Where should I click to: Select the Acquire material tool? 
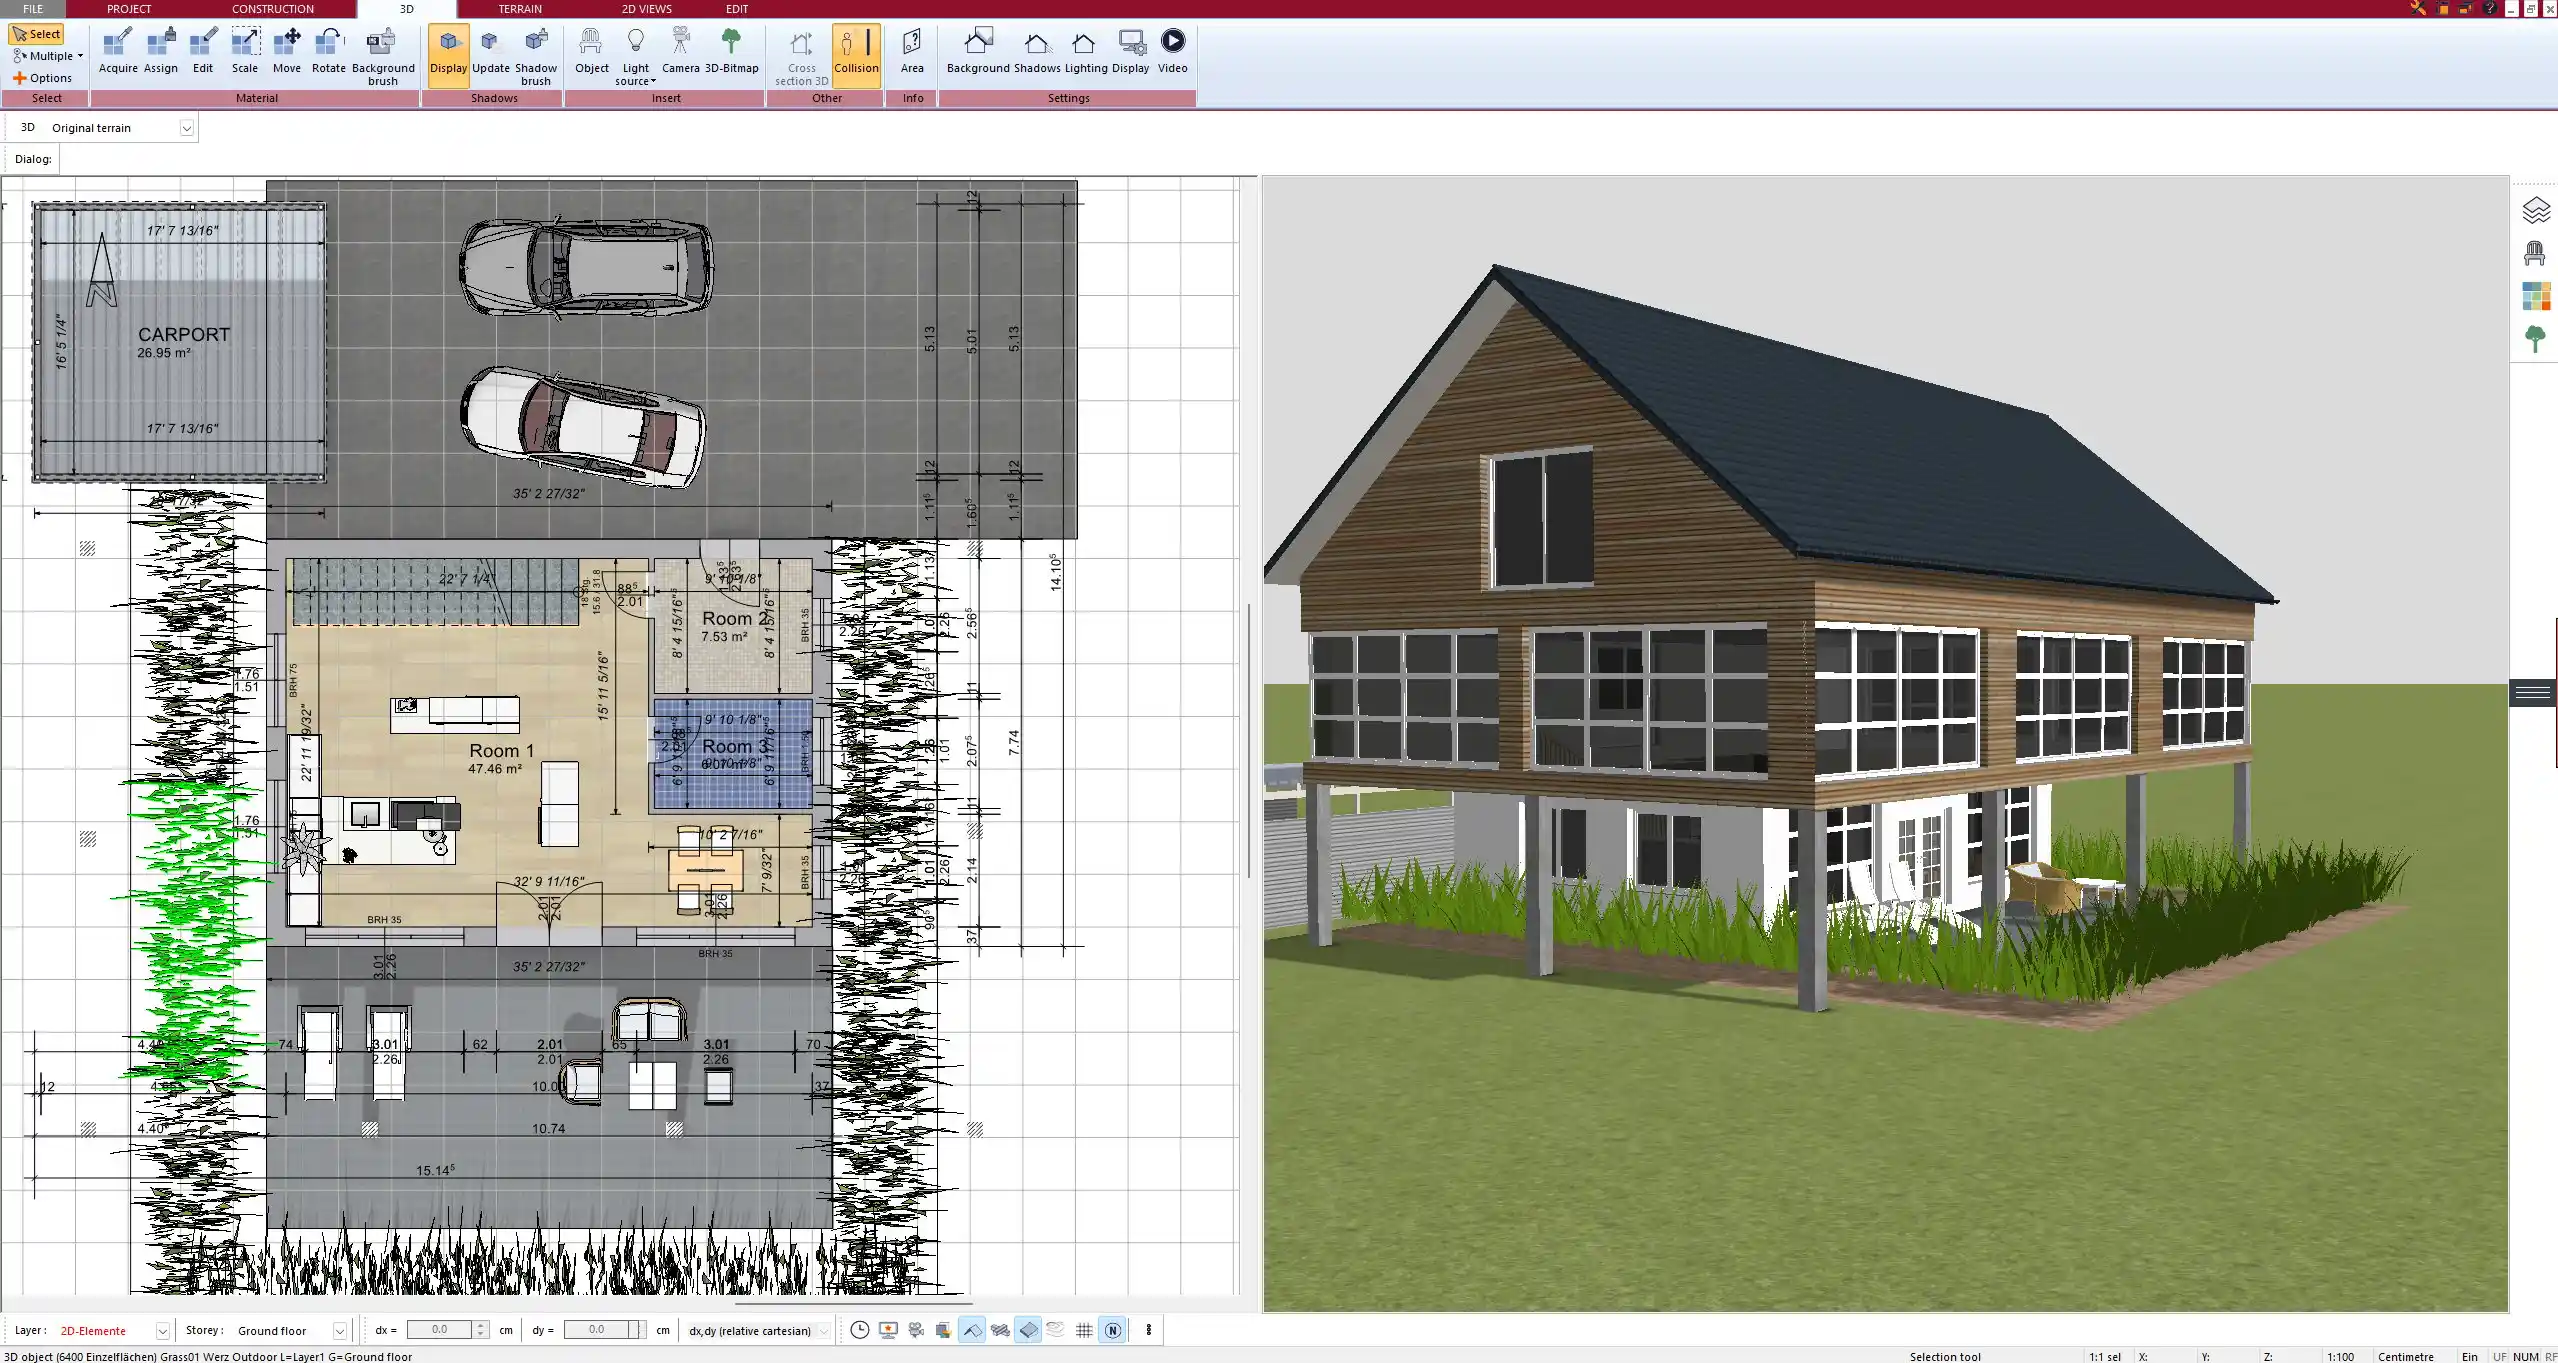pyautogui.click(x=118, y=48)
